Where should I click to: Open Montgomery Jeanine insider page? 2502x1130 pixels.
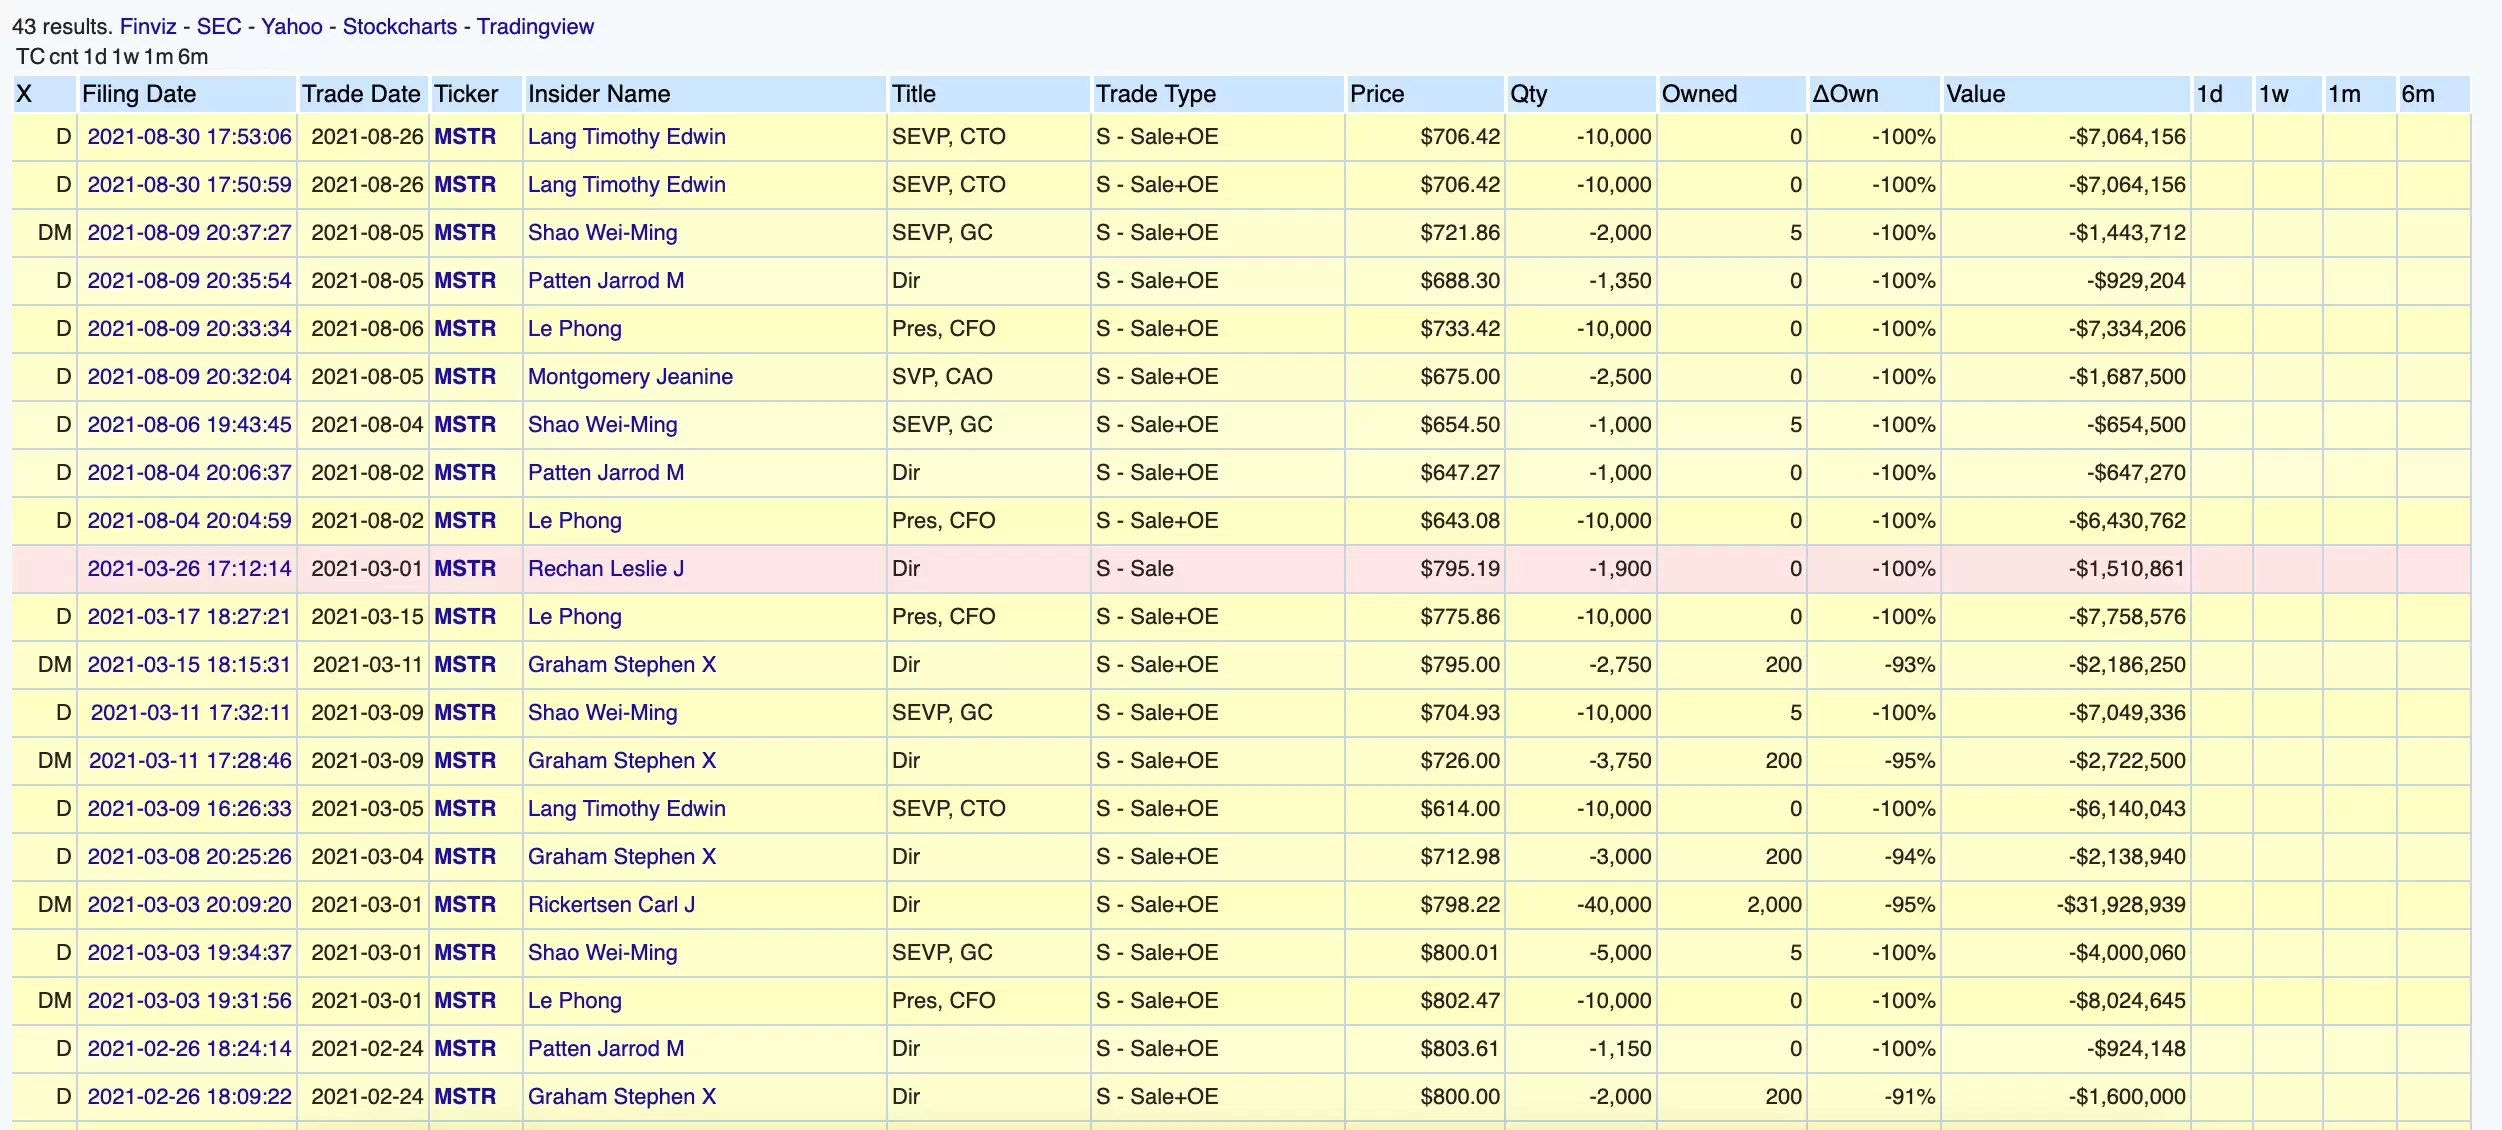click(630, 377)
